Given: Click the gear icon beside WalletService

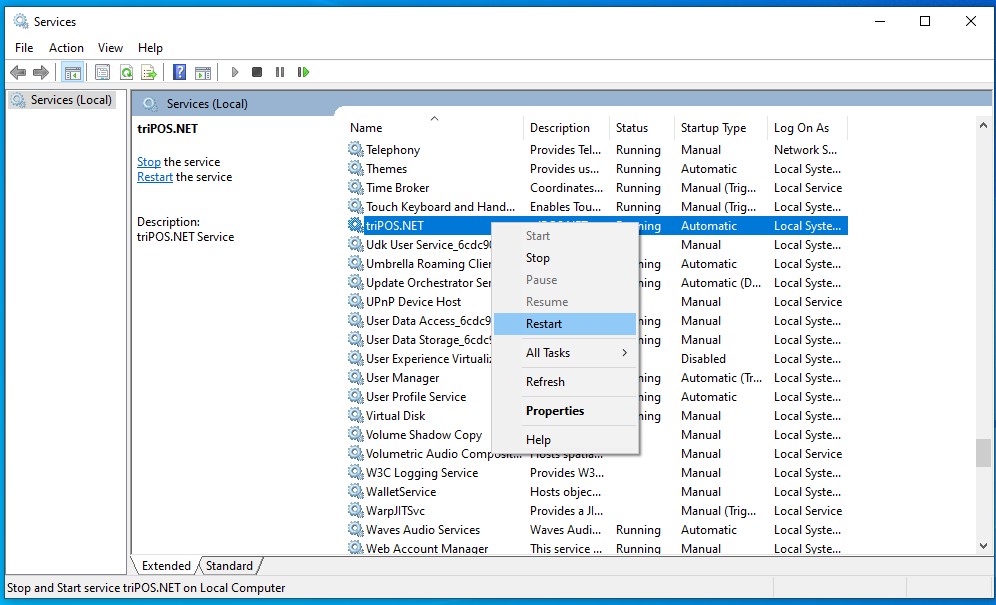Looking at the screenshot, I should (x=356, y=491).
